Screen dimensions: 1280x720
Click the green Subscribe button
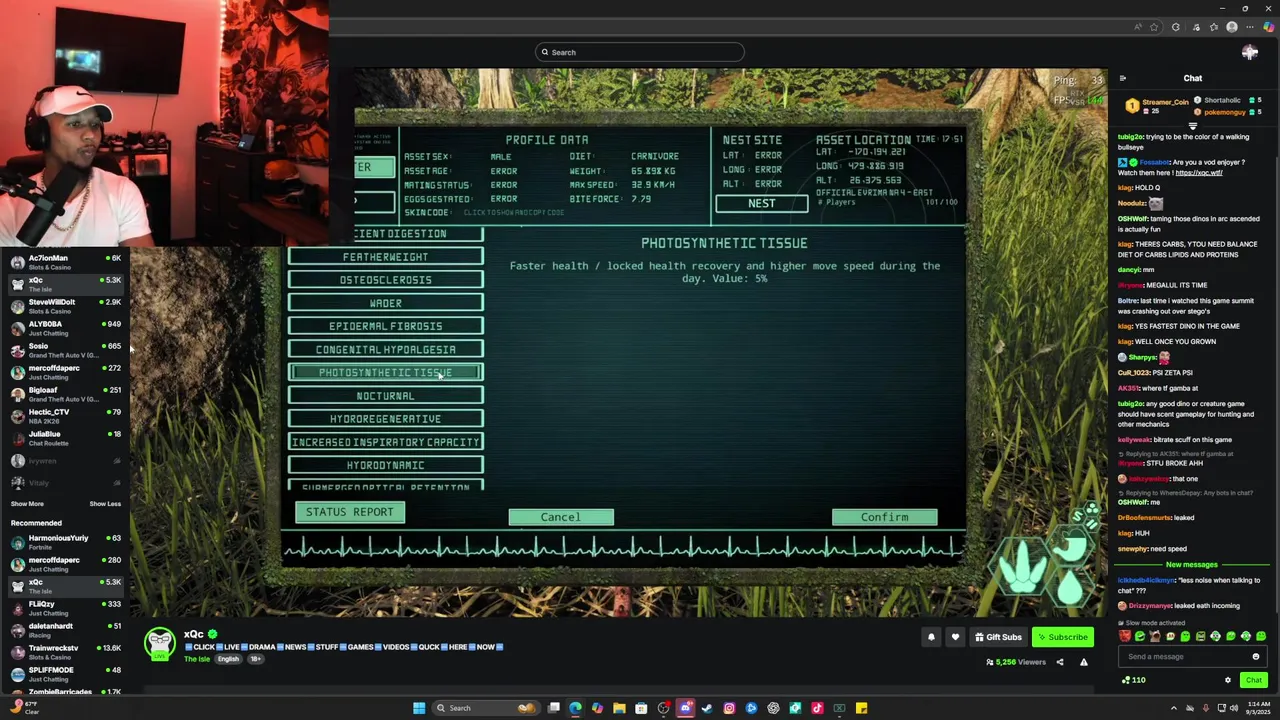[x=1062, y=637]
